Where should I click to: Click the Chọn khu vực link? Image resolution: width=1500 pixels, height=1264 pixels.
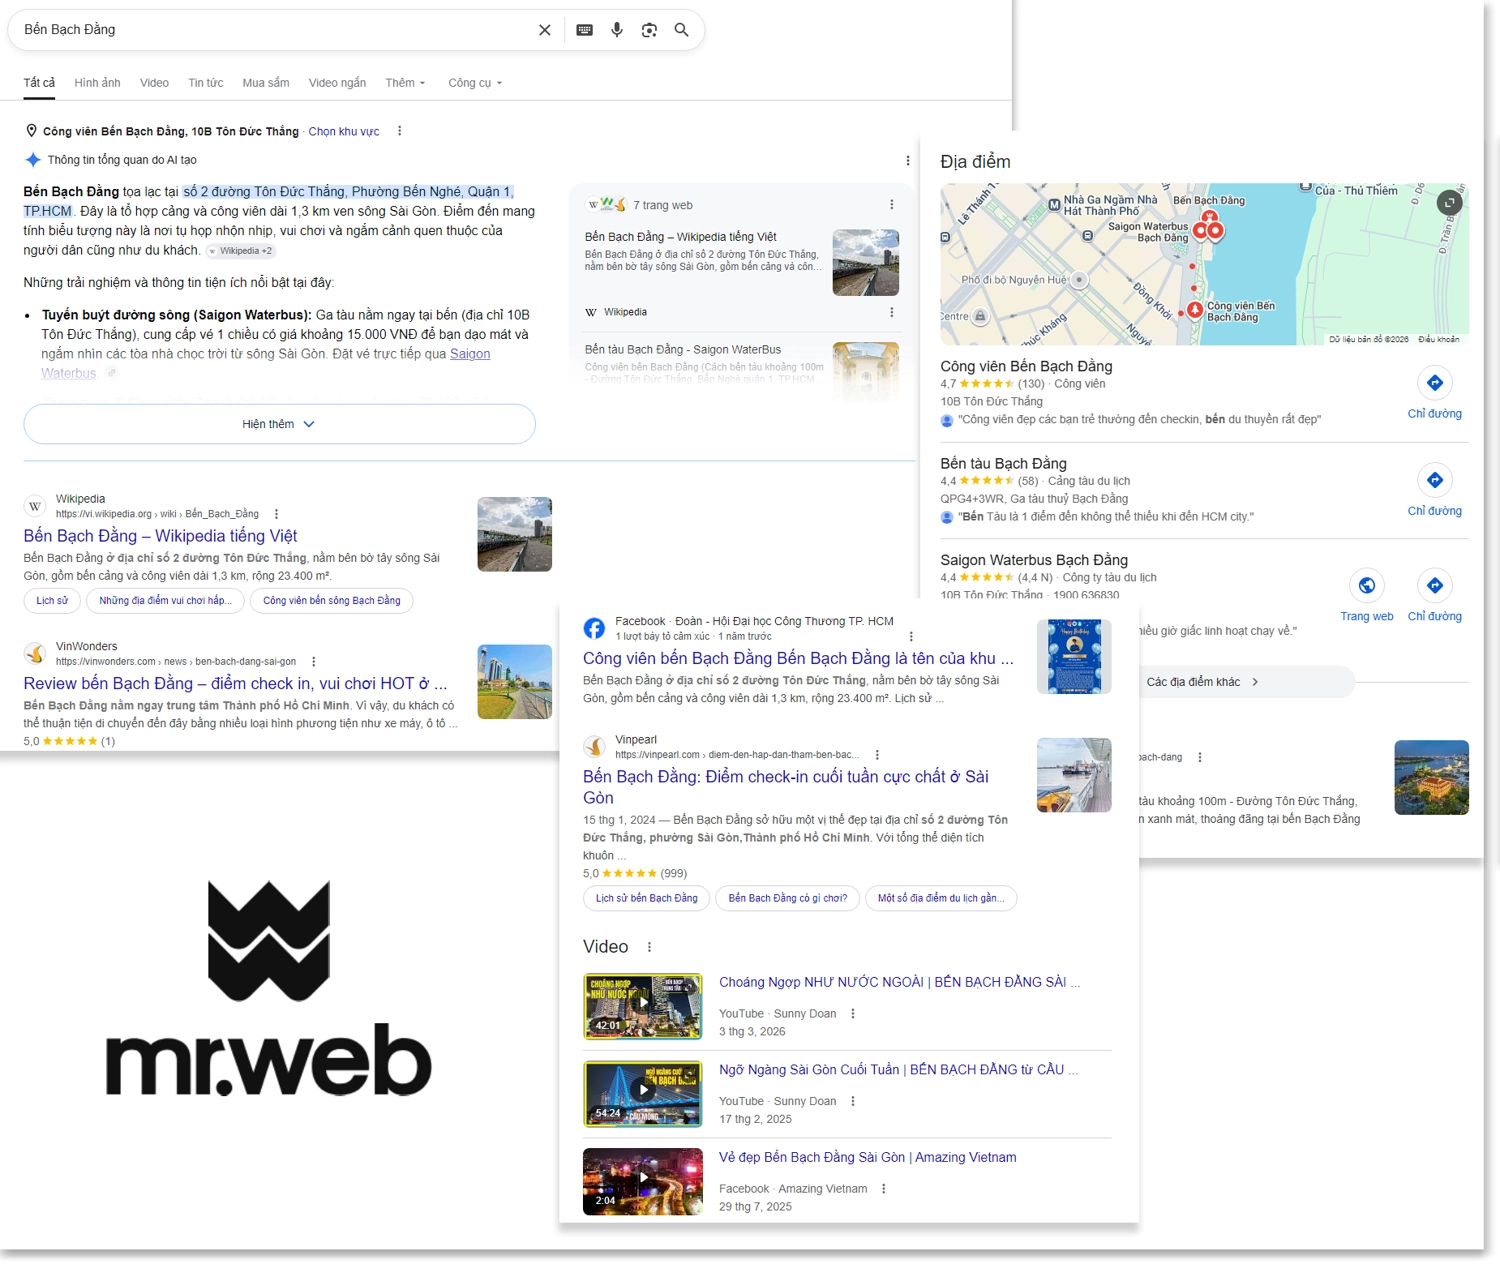[x=344, y=131]
